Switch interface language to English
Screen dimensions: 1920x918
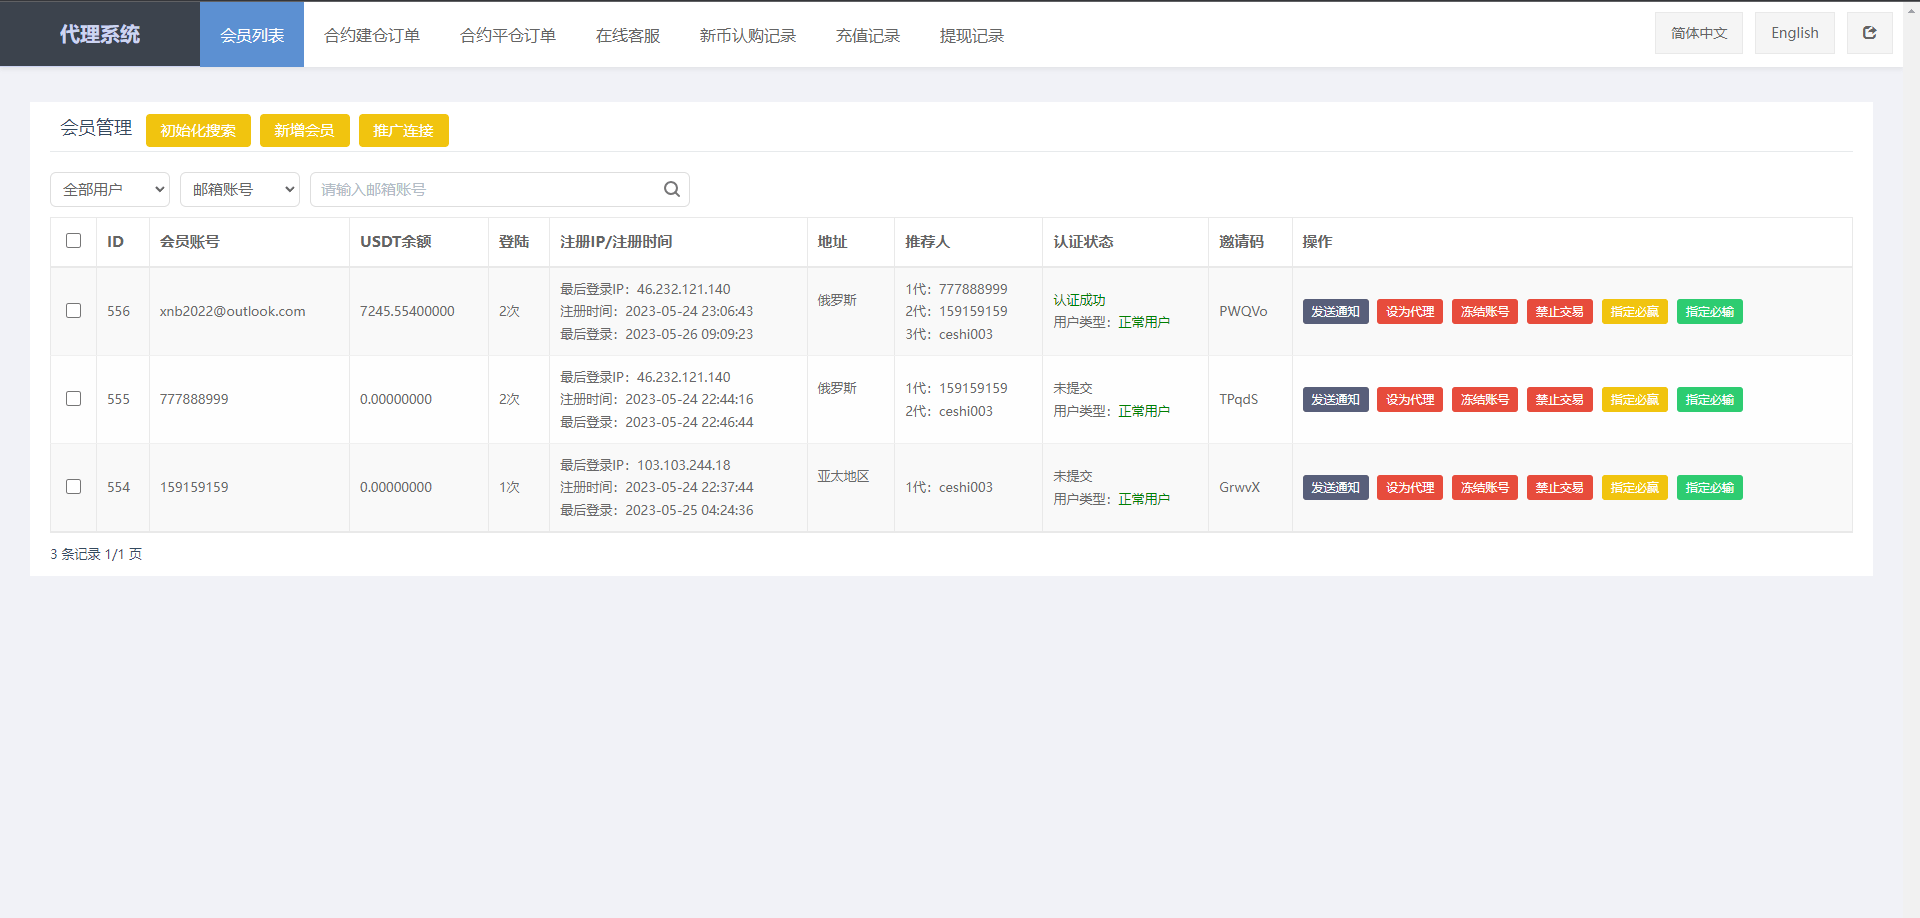click(1794, 32)
